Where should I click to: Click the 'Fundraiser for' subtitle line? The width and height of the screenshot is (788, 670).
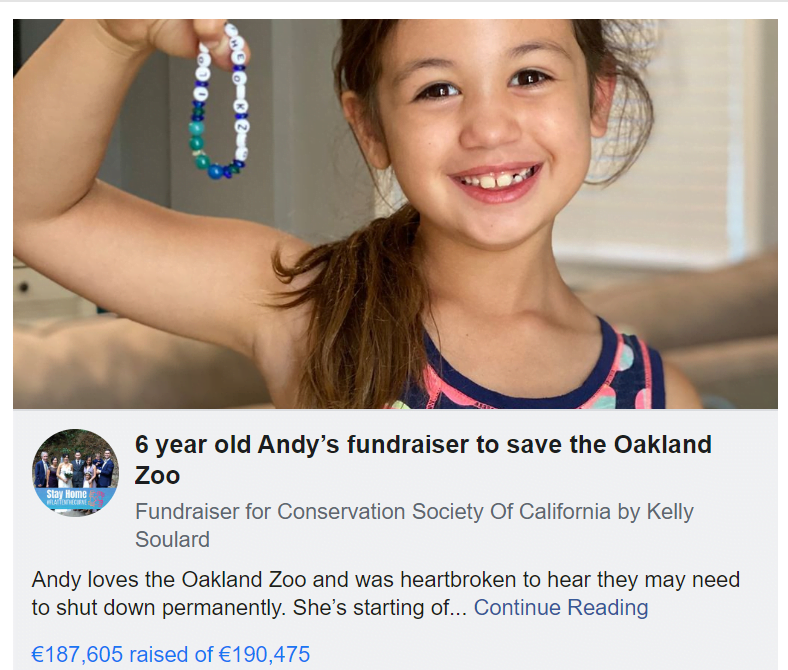coord(203,512)
